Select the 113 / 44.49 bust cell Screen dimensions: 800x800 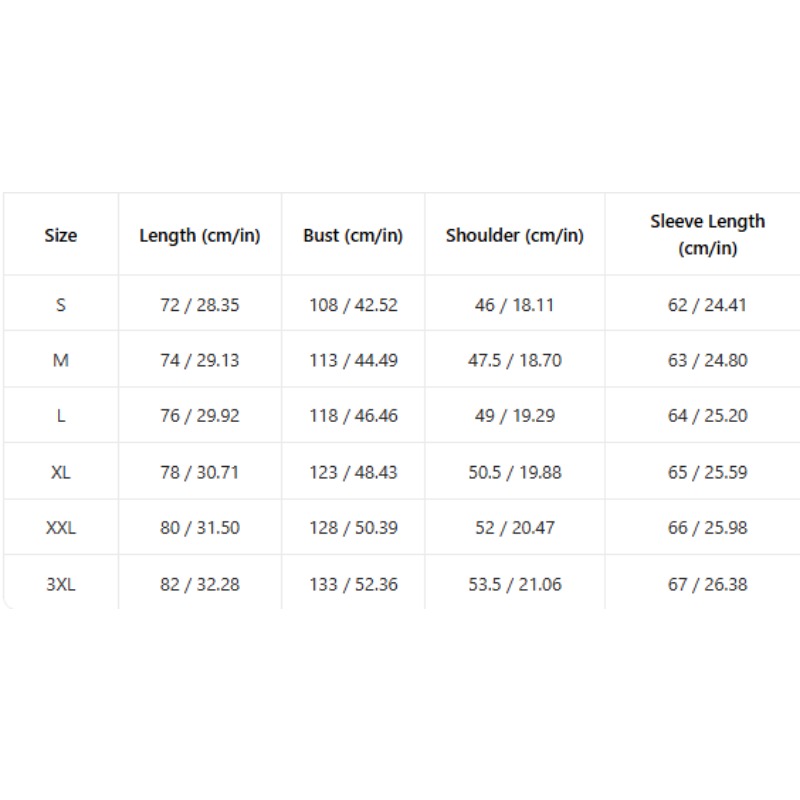[x=353, y=360]
